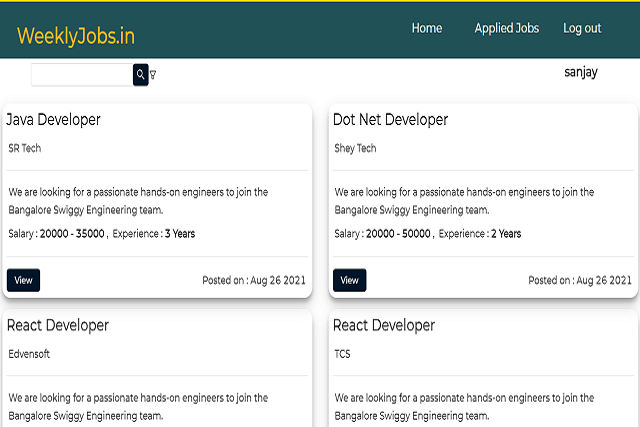The image size is (640, 427).
Task: Open the Applied Jobs page
Action: coord(506,28)
